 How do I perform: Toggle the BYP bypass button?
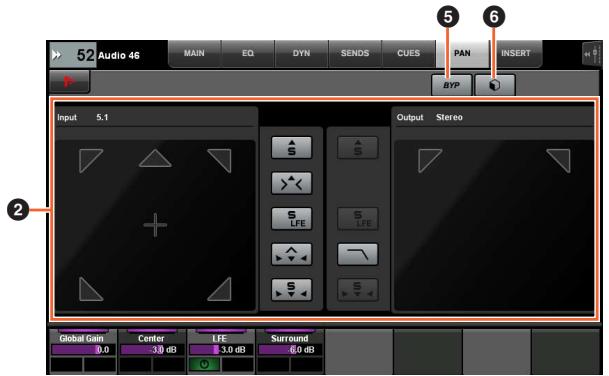[x=451, y=85]
